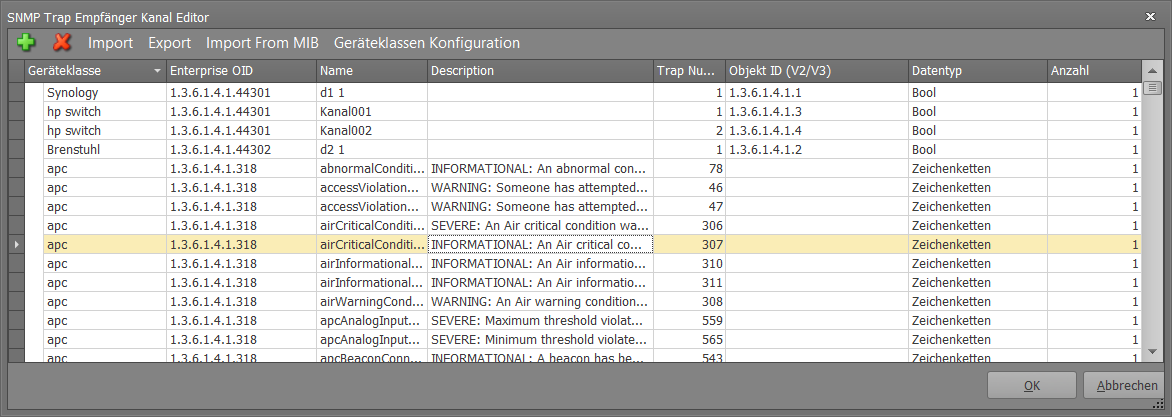
Task: Click the red X delete channel icon
Action: 62,43
